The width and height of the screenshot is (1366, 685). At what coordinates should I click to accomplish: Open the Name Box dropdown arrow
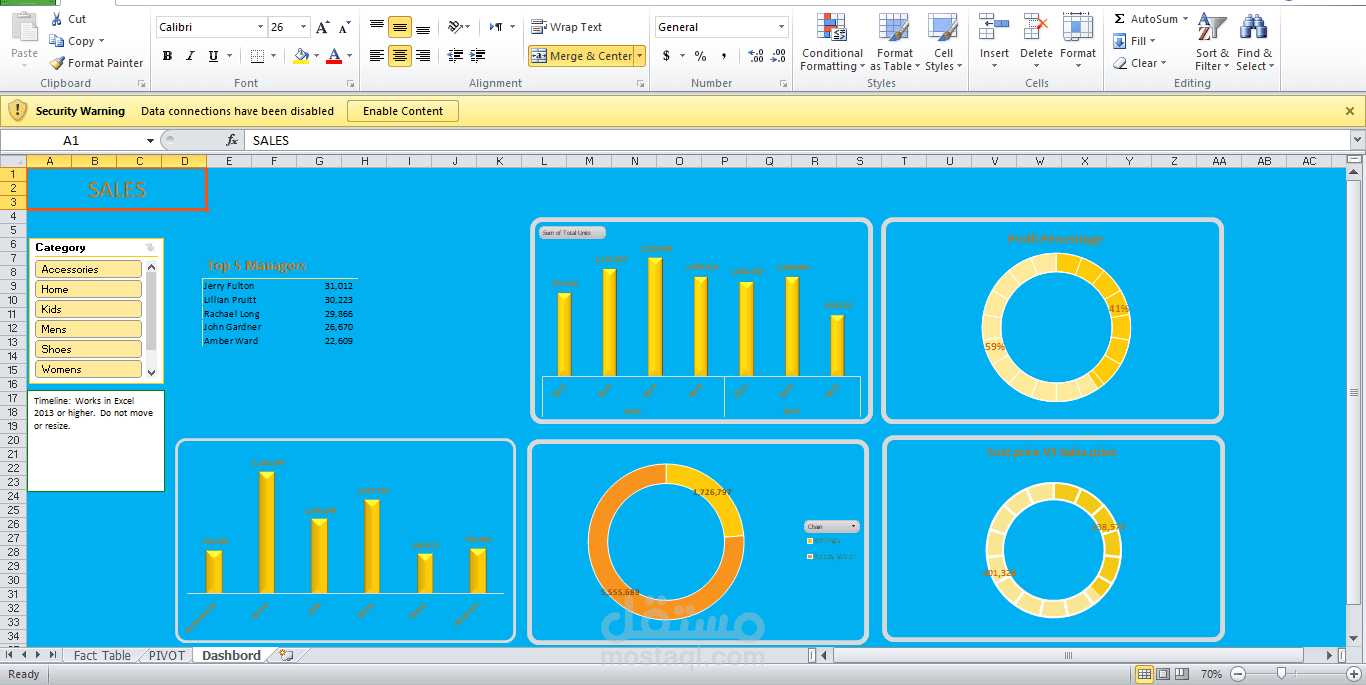tap(150, 141)
